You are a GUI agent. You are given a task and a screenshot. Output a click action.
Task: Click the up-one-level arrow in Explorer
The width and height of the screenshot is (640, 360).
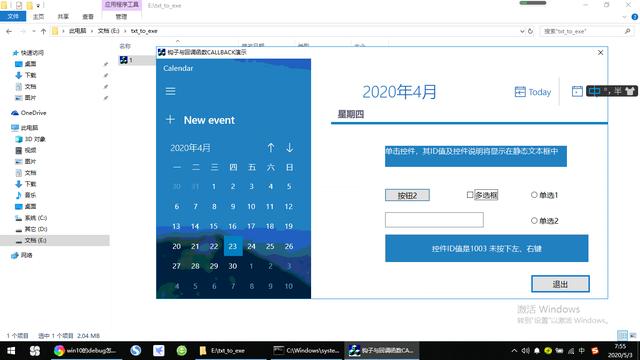pyautogui.click(x=43, y=31)
